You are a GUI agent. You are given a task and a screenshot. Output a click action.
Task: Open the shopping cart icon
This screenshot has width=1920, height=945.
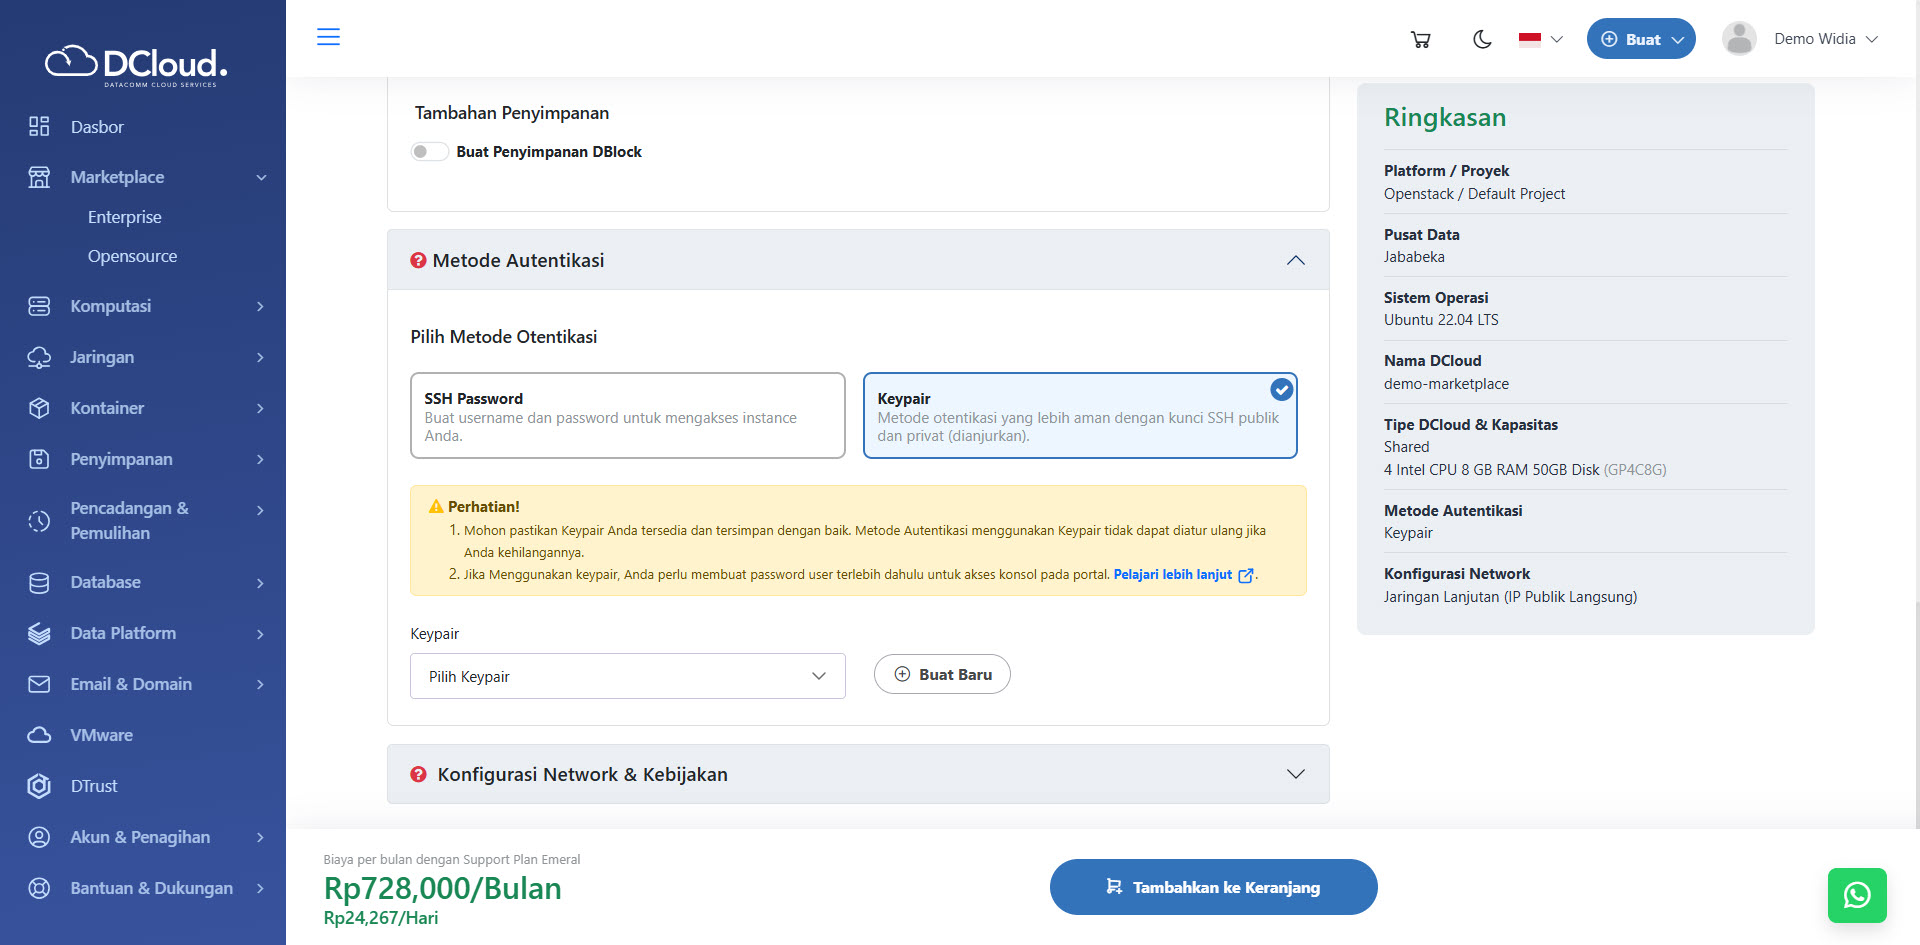pyautogui.click(x=1420, y=39)
